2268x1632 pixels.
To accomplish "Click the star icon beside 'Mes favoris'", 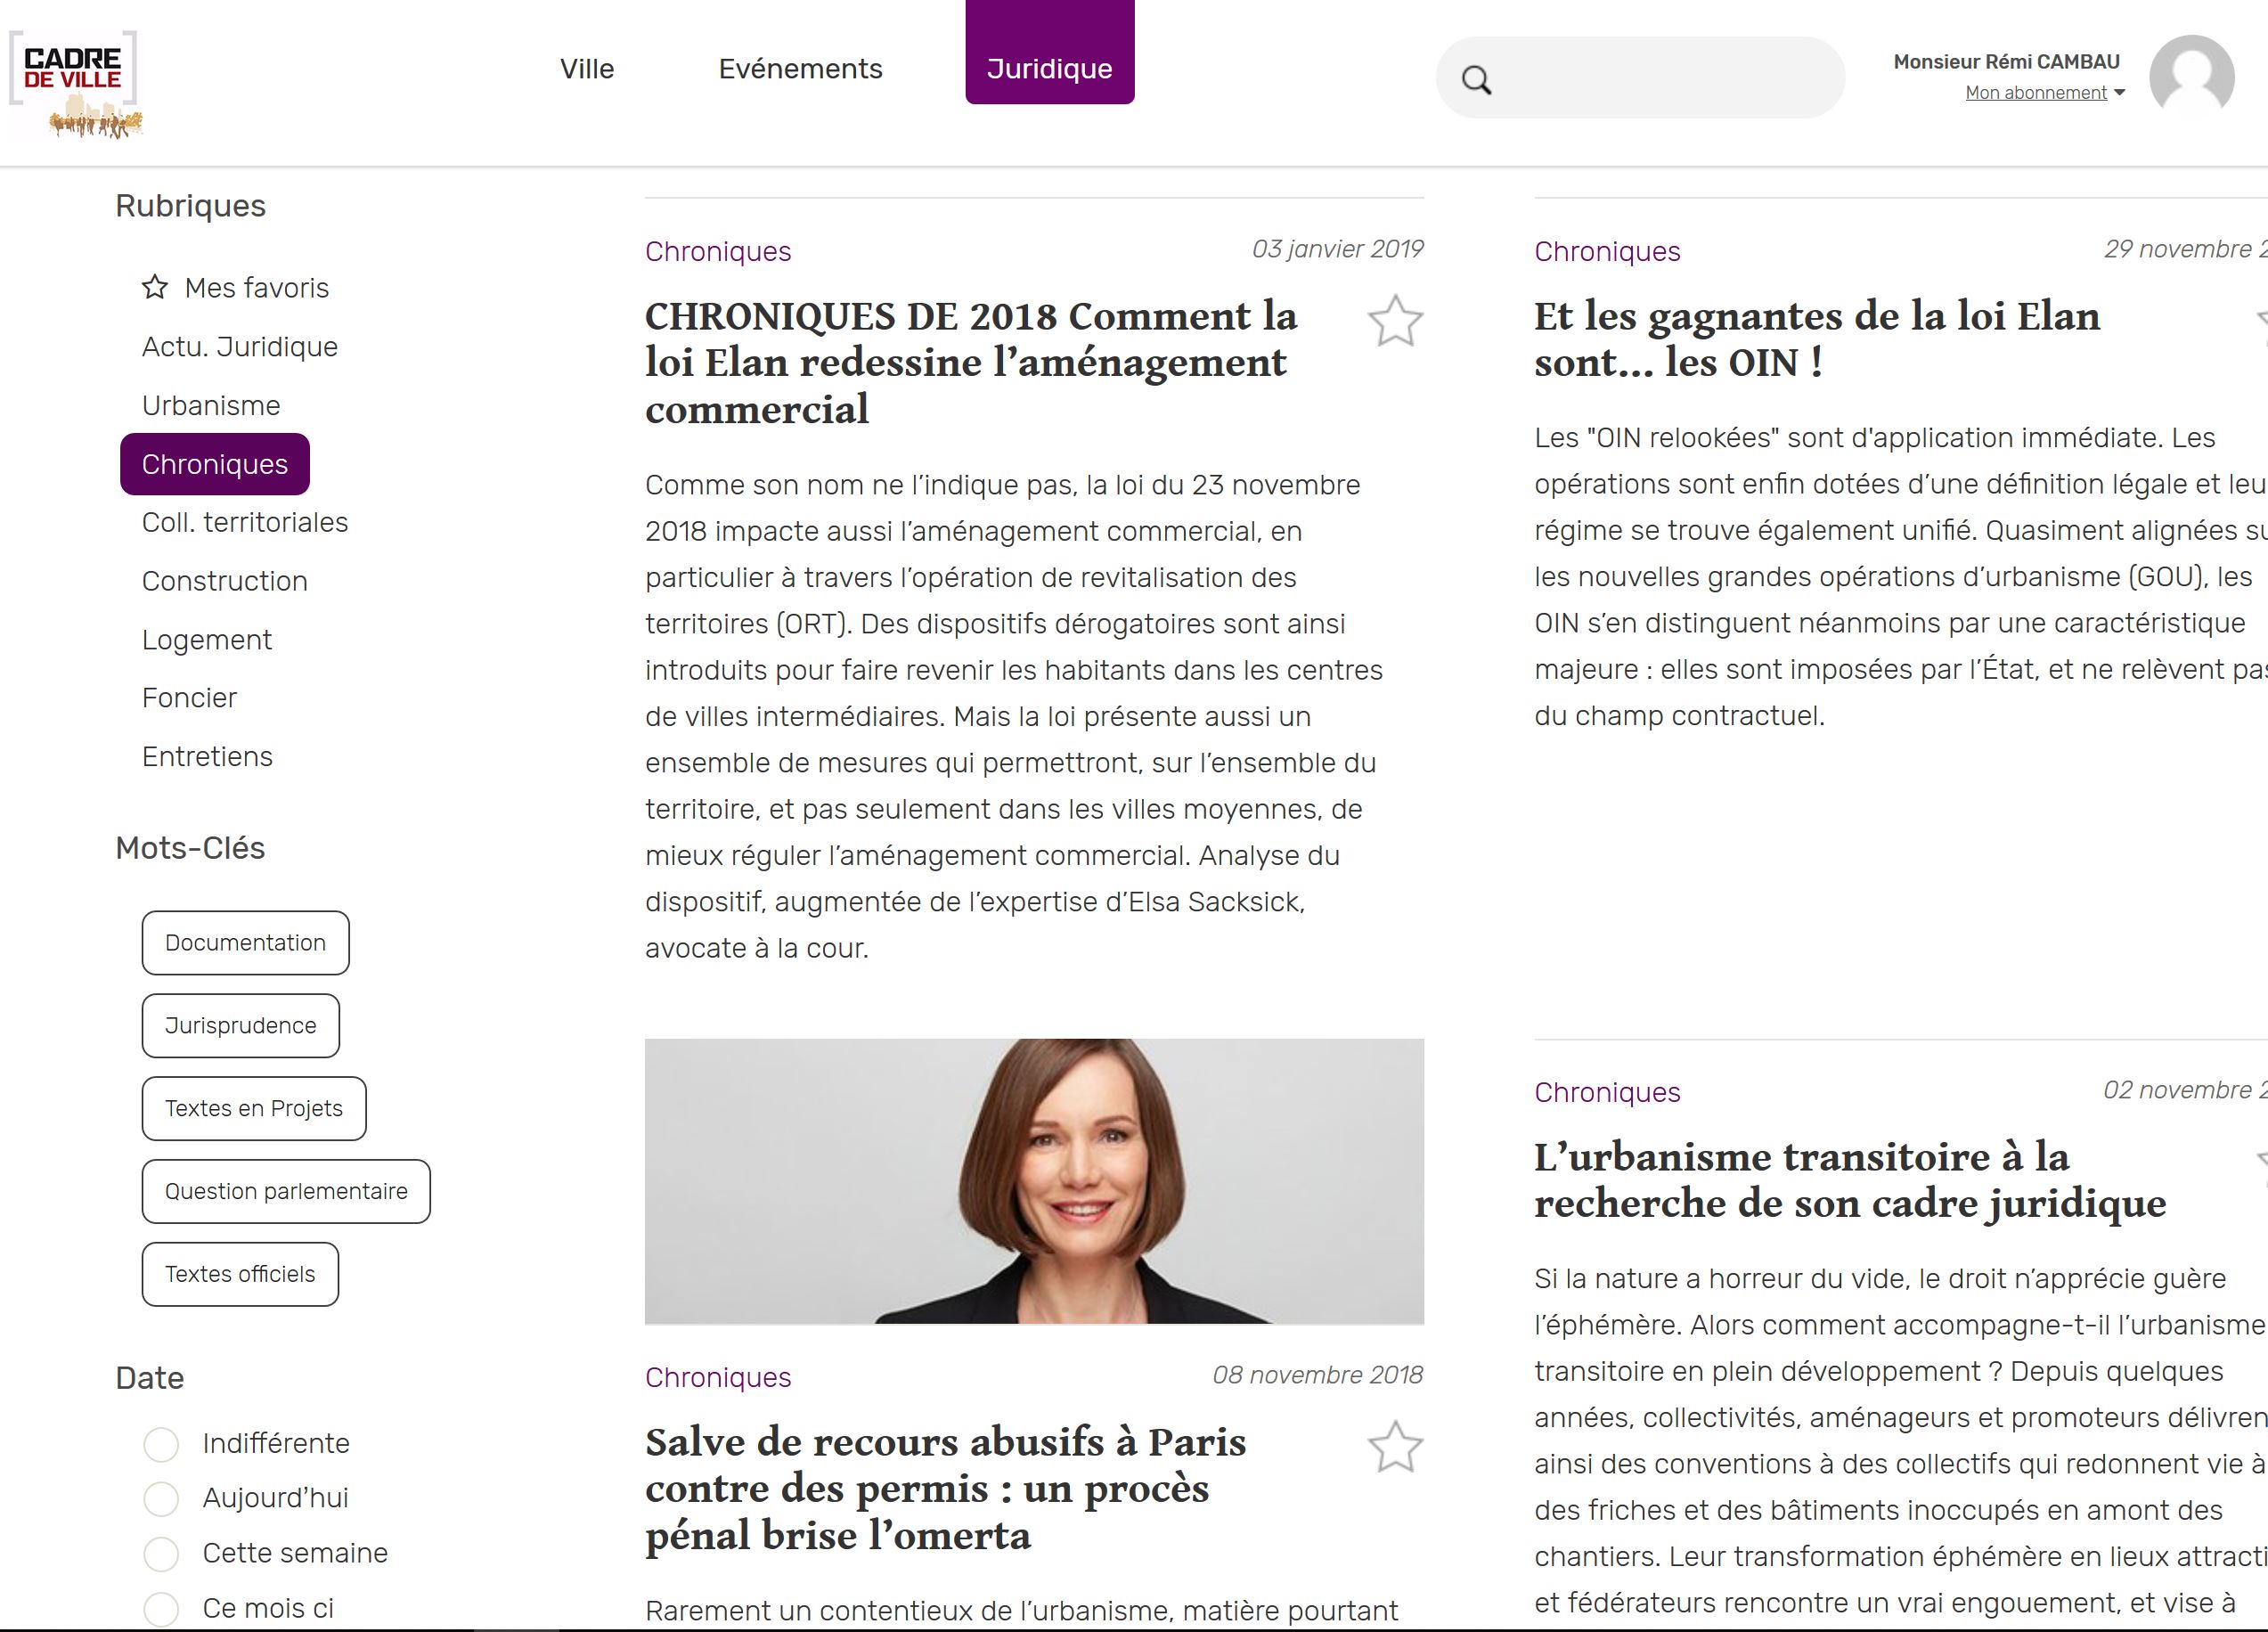I will 157,285.
